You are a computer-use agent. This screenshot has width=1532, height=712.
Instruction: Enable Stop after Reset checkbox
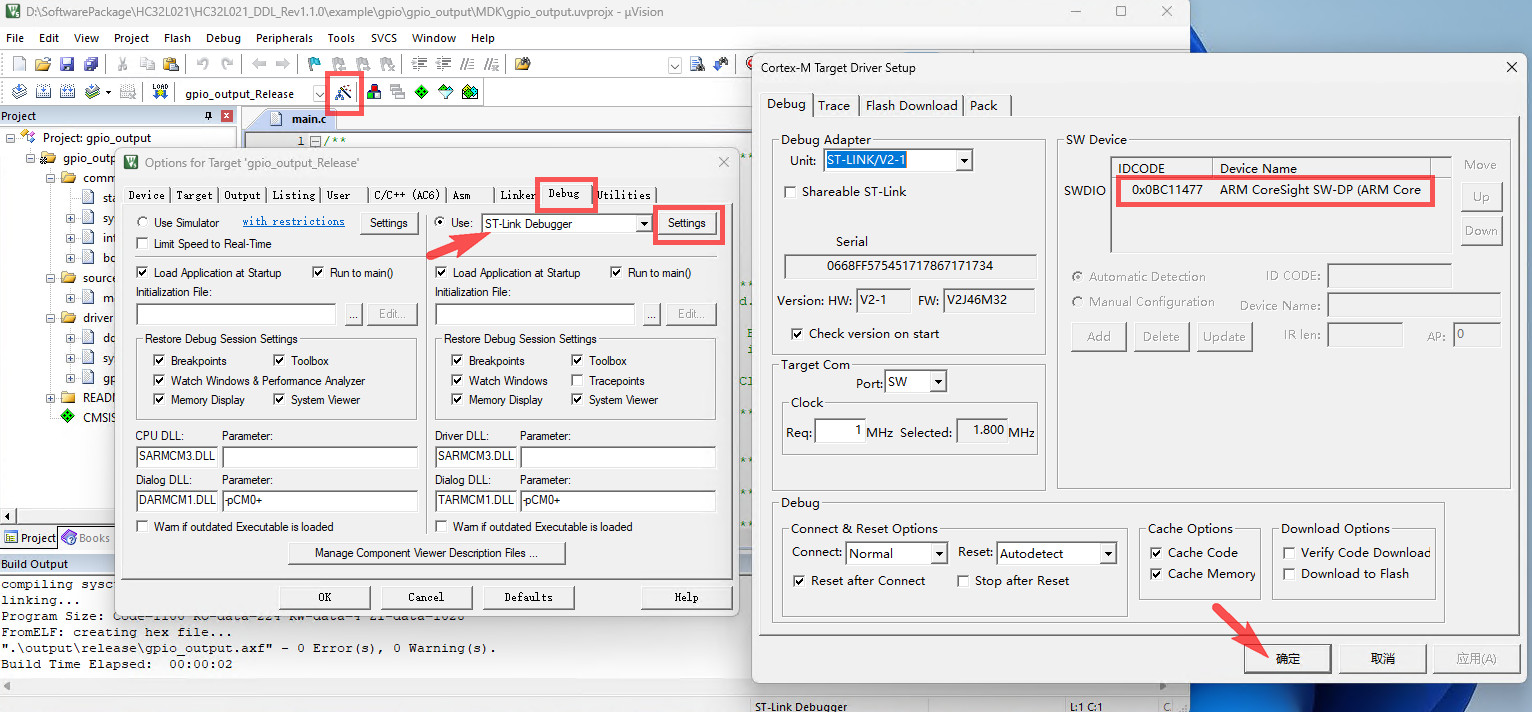pos(963,580)
